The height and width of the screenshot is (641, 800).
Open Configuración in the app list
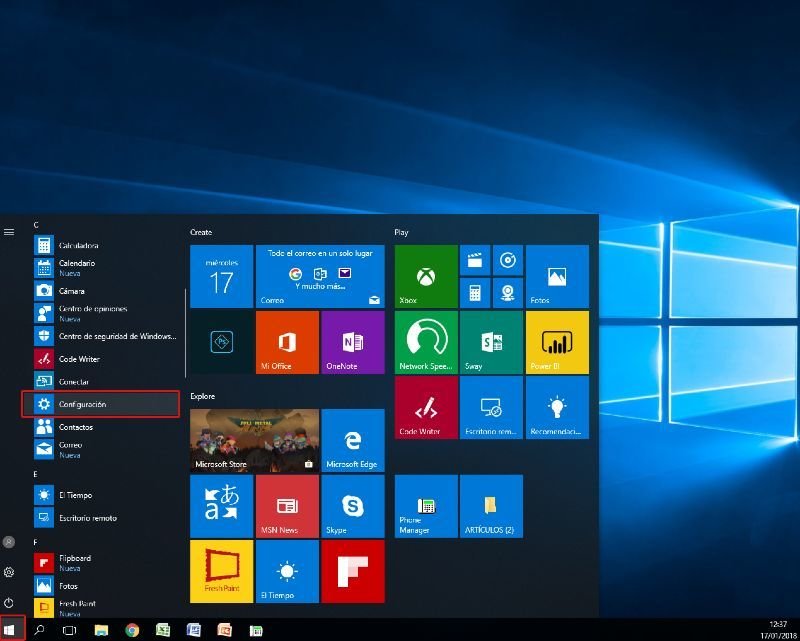(x=100, y=404)
